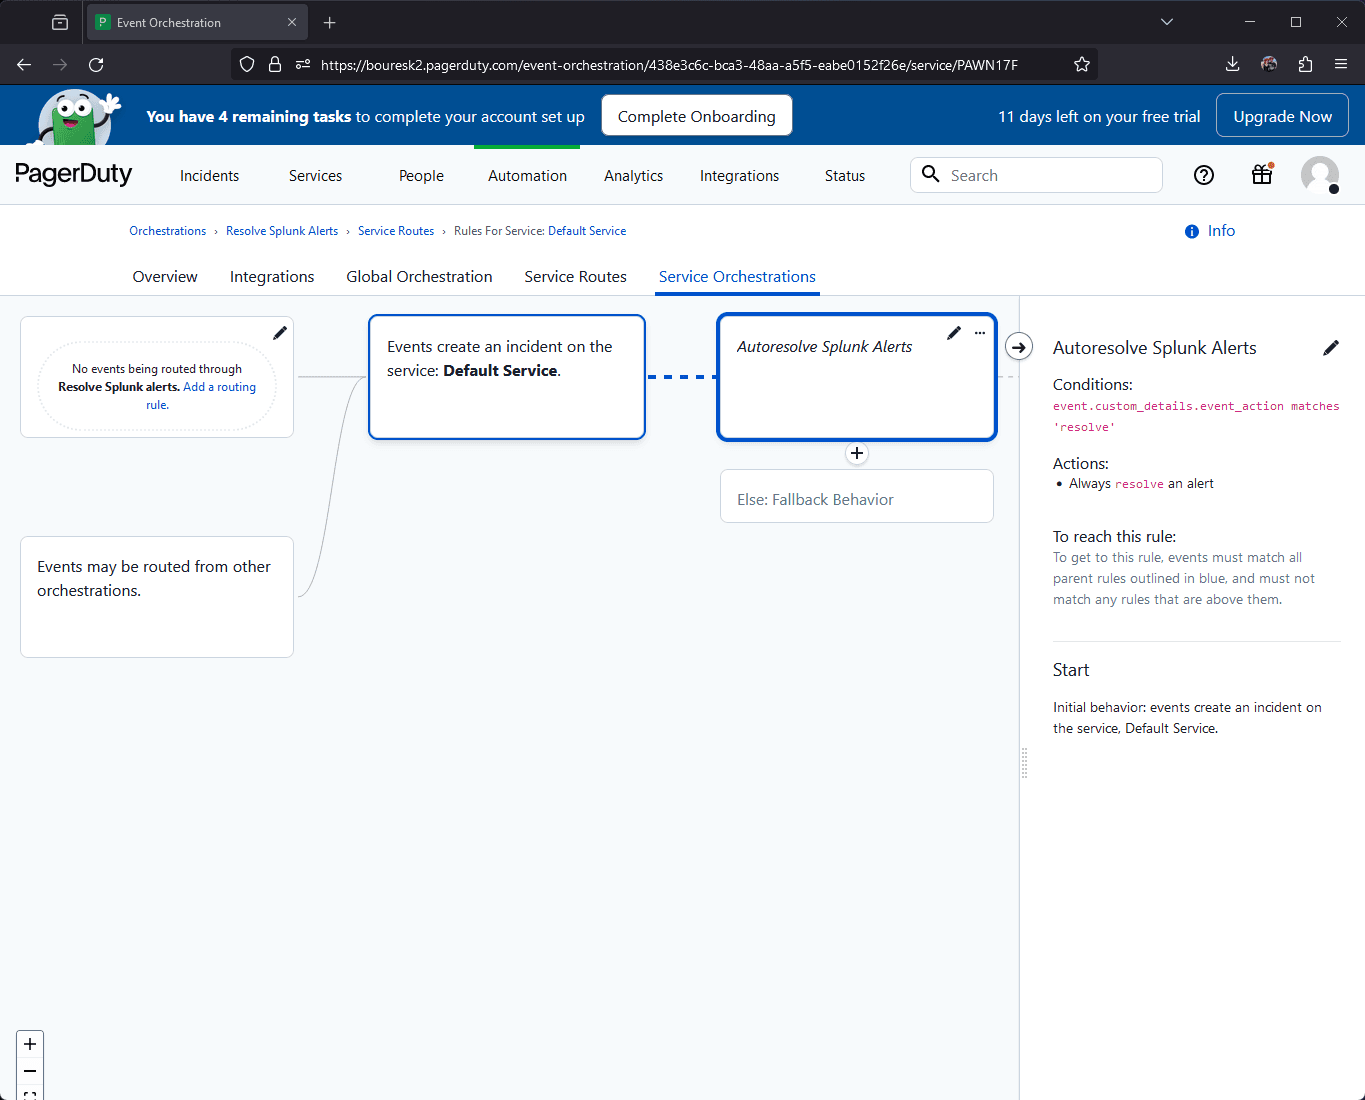The image size is (1365, 1100).
Task: Open the help question mark menu
Action: (1204, 175)
